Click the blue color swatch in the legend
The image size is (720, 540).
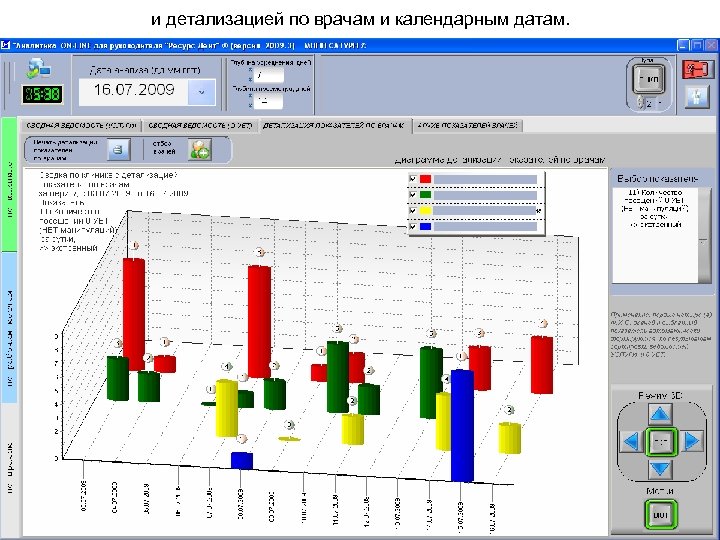click(426, 227)
